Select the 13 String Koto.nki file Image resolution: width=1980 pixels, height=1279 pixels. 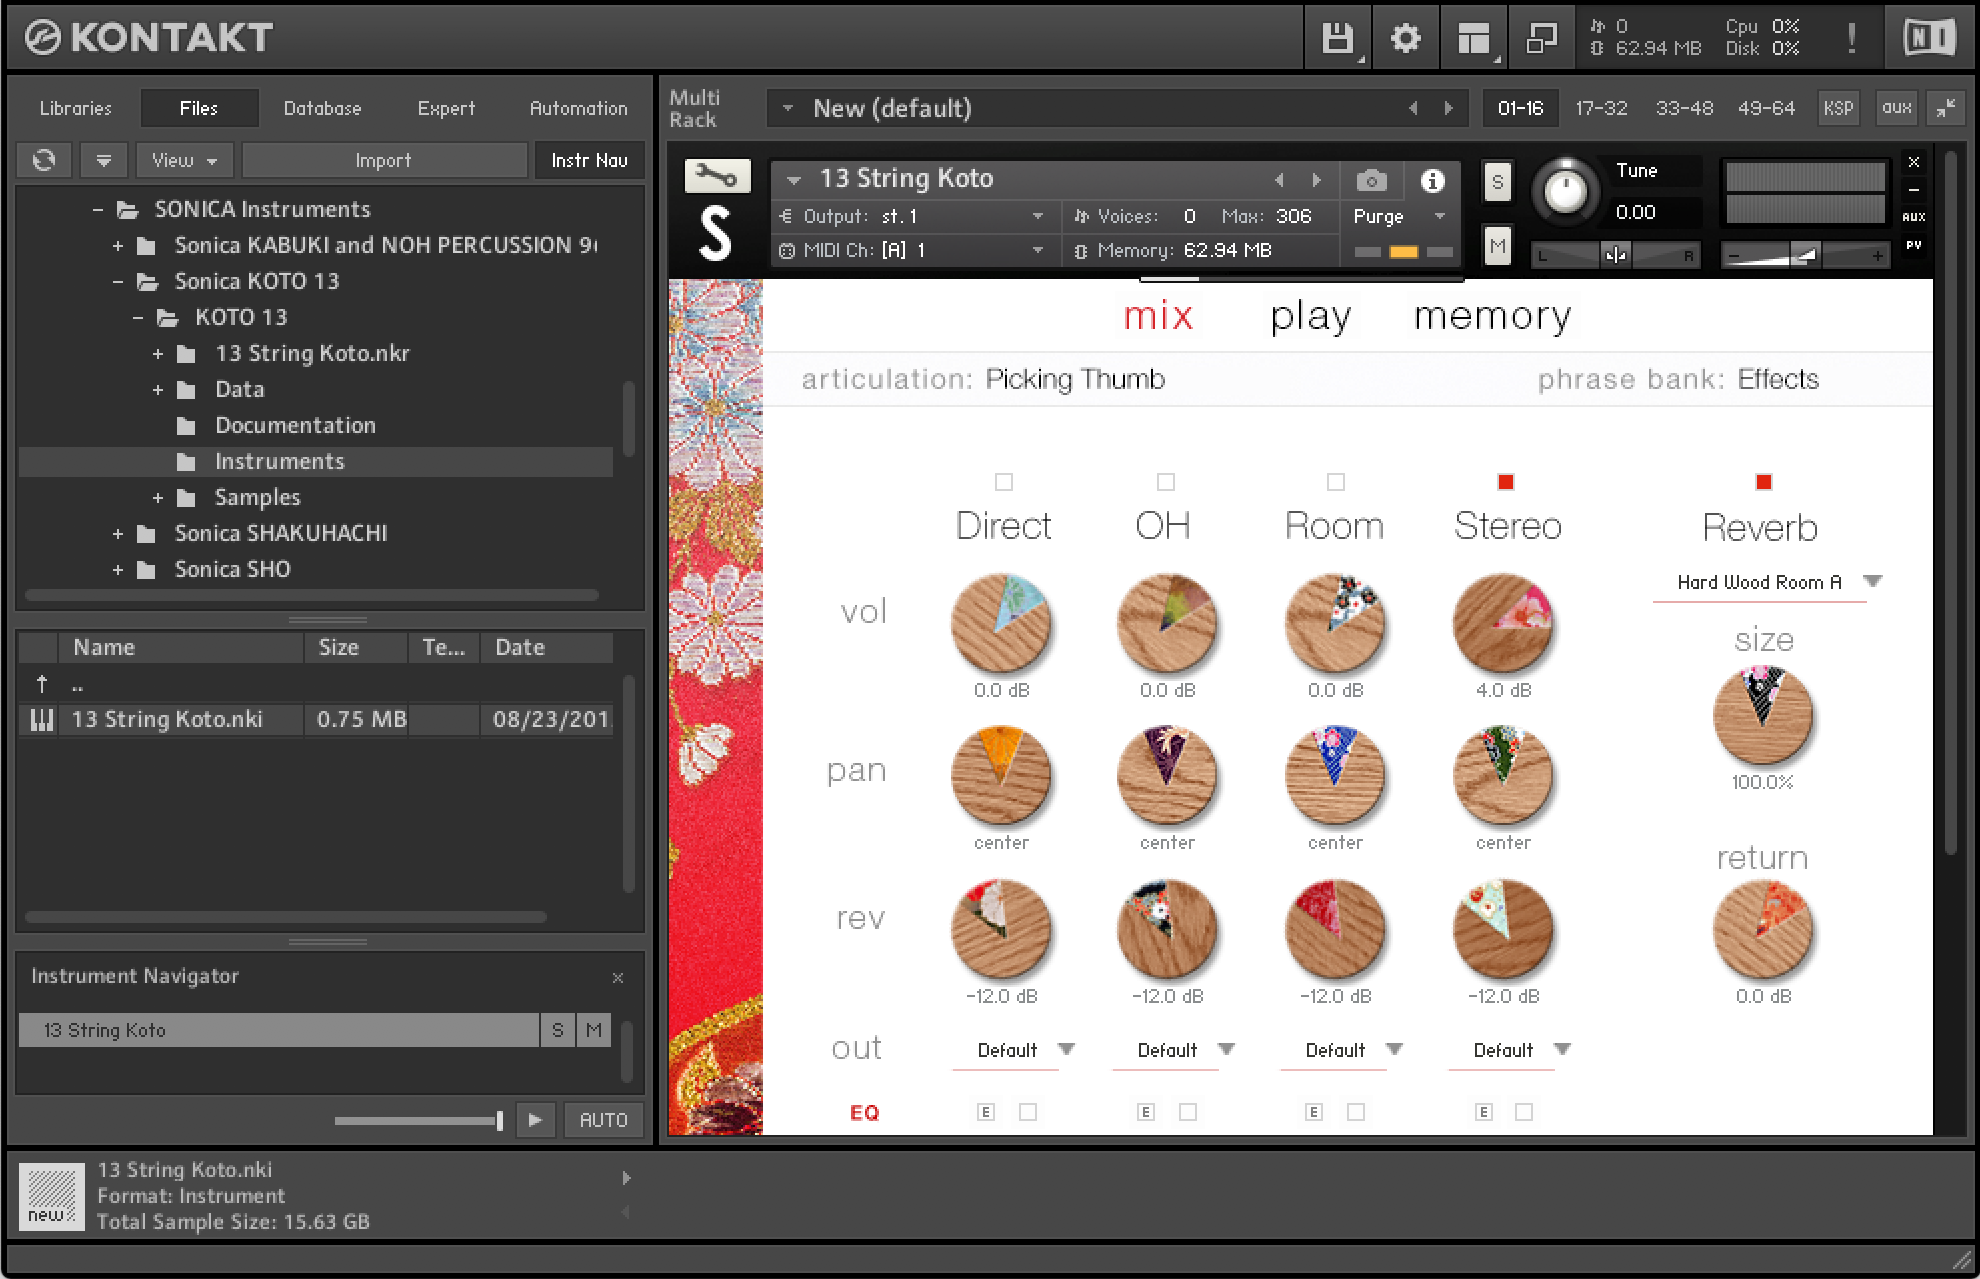tap(167, 719)
